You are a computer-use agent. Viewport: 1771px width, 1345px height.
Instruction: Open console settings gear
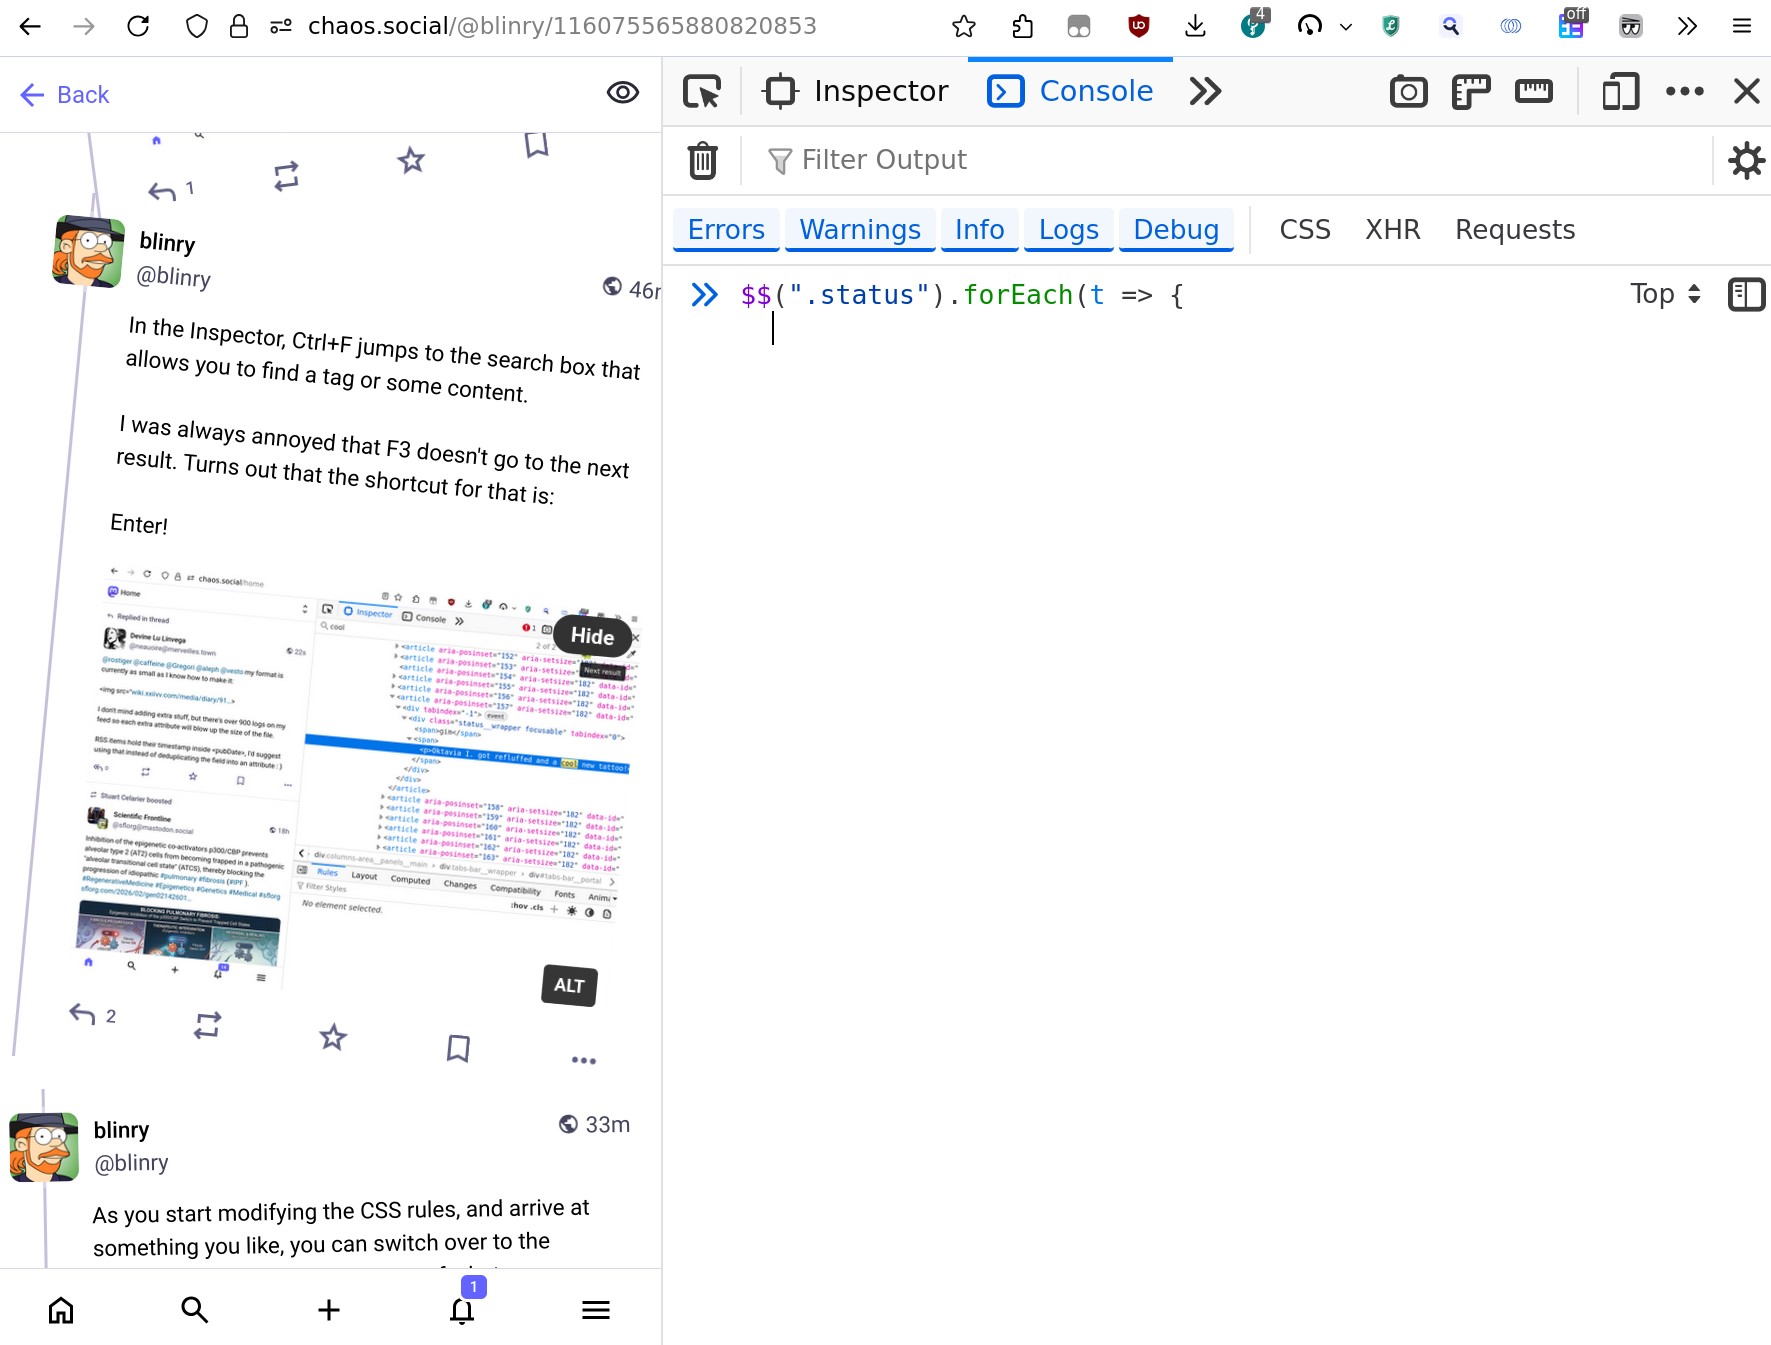click(x=1746, y=160)
